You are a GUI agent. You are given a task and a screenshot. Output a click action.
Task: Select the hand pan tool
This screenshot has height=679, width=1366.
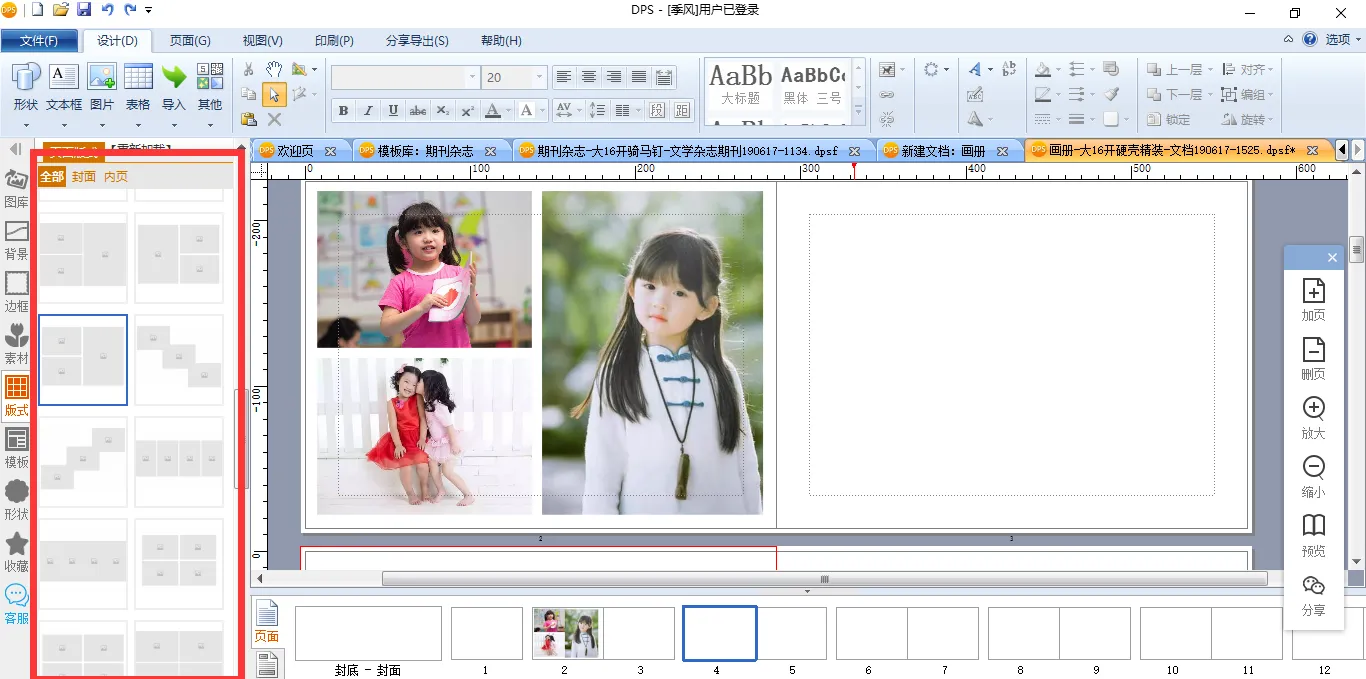pyautogui.click(x=273, y=69)
